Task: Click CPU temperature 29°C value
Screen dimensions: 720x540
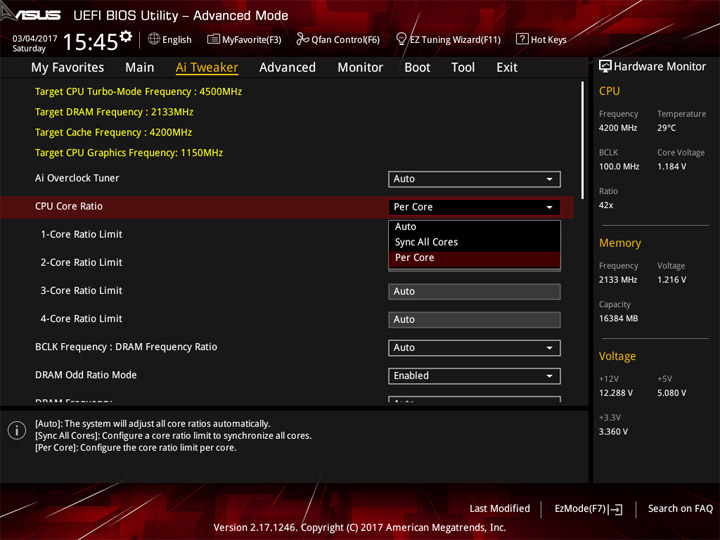Action: [666, 128]
